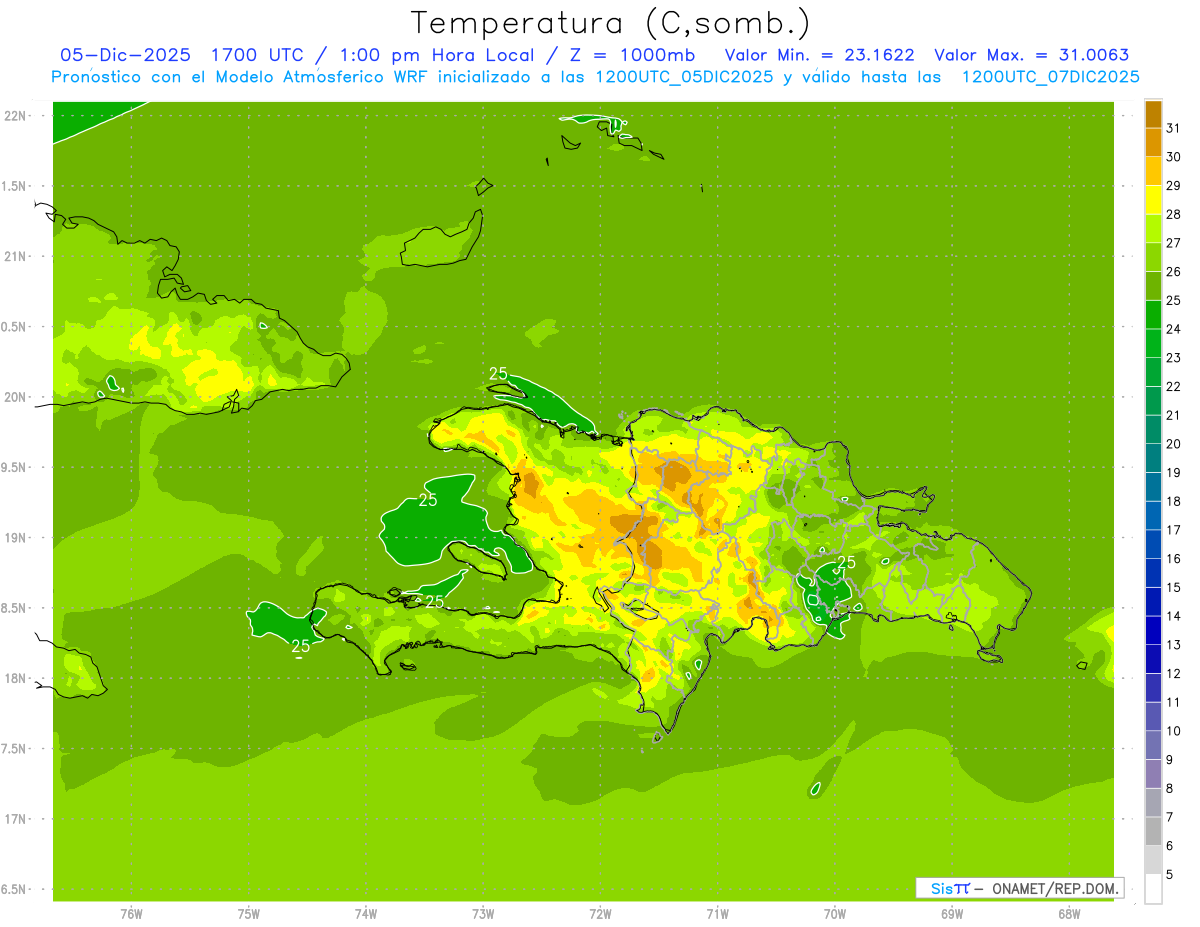This screenshot has height=927, width=1200.
Task: Click the legend value '20'
Action: [1174, 444]
